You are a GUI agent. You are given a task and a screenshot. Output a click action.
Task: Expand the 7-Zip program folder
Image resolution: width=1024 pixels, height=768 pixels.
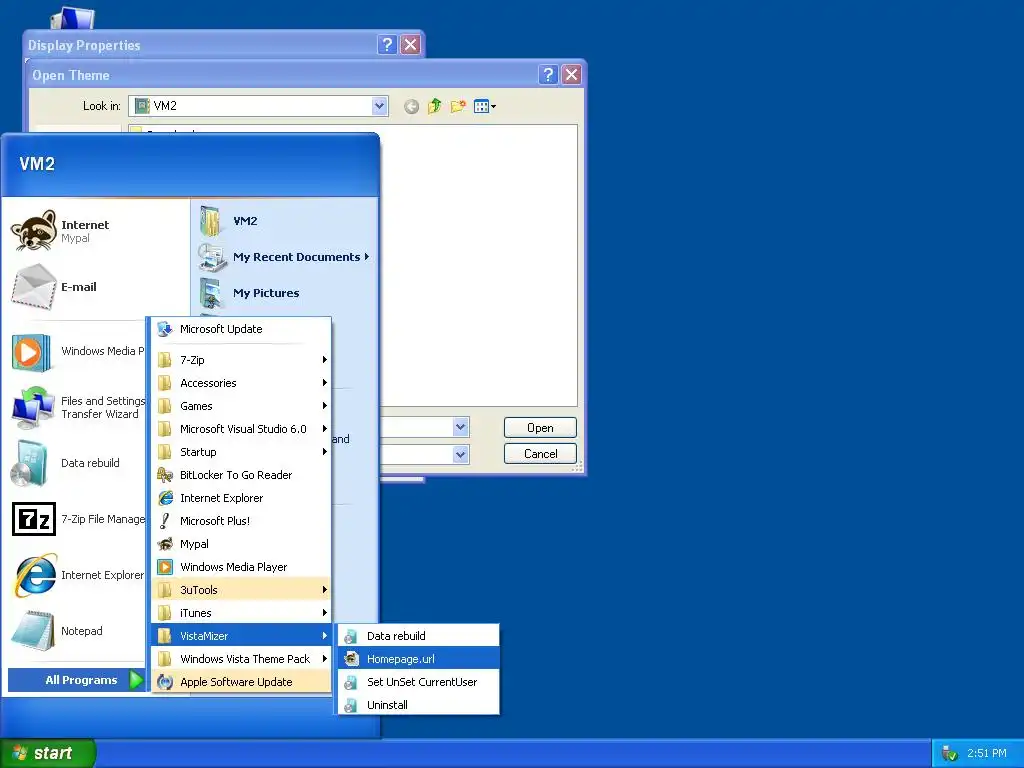pos(241,360)
